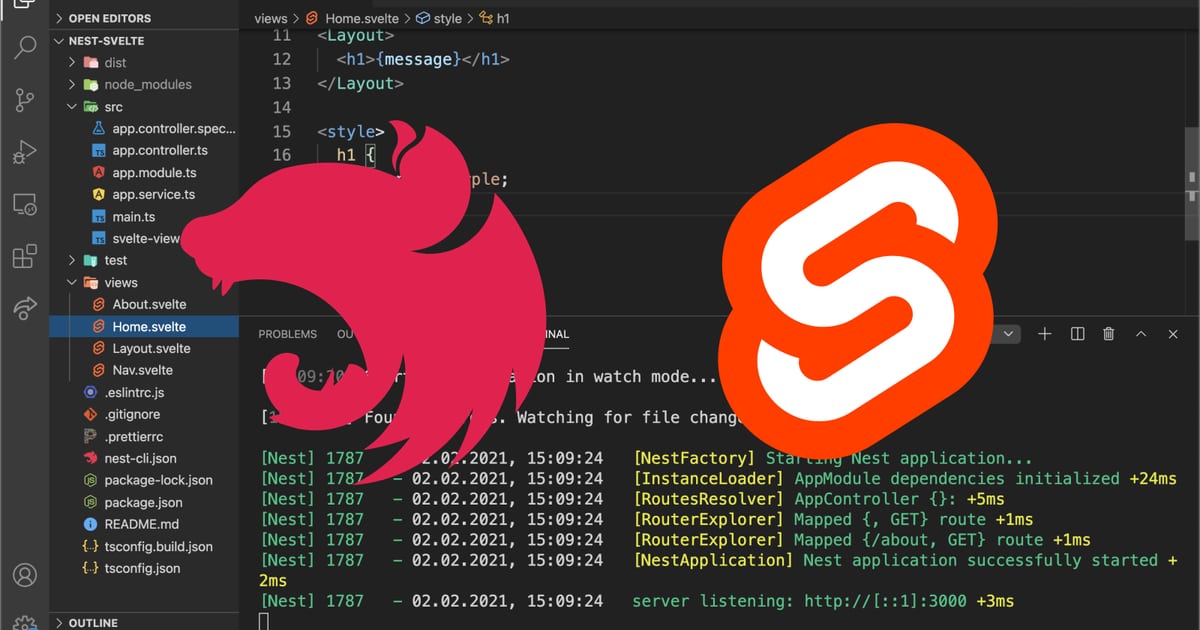The height and width of the screenshot is (630, 1200).
Task: Open the Extensions view
Action: tap(25, 256)
